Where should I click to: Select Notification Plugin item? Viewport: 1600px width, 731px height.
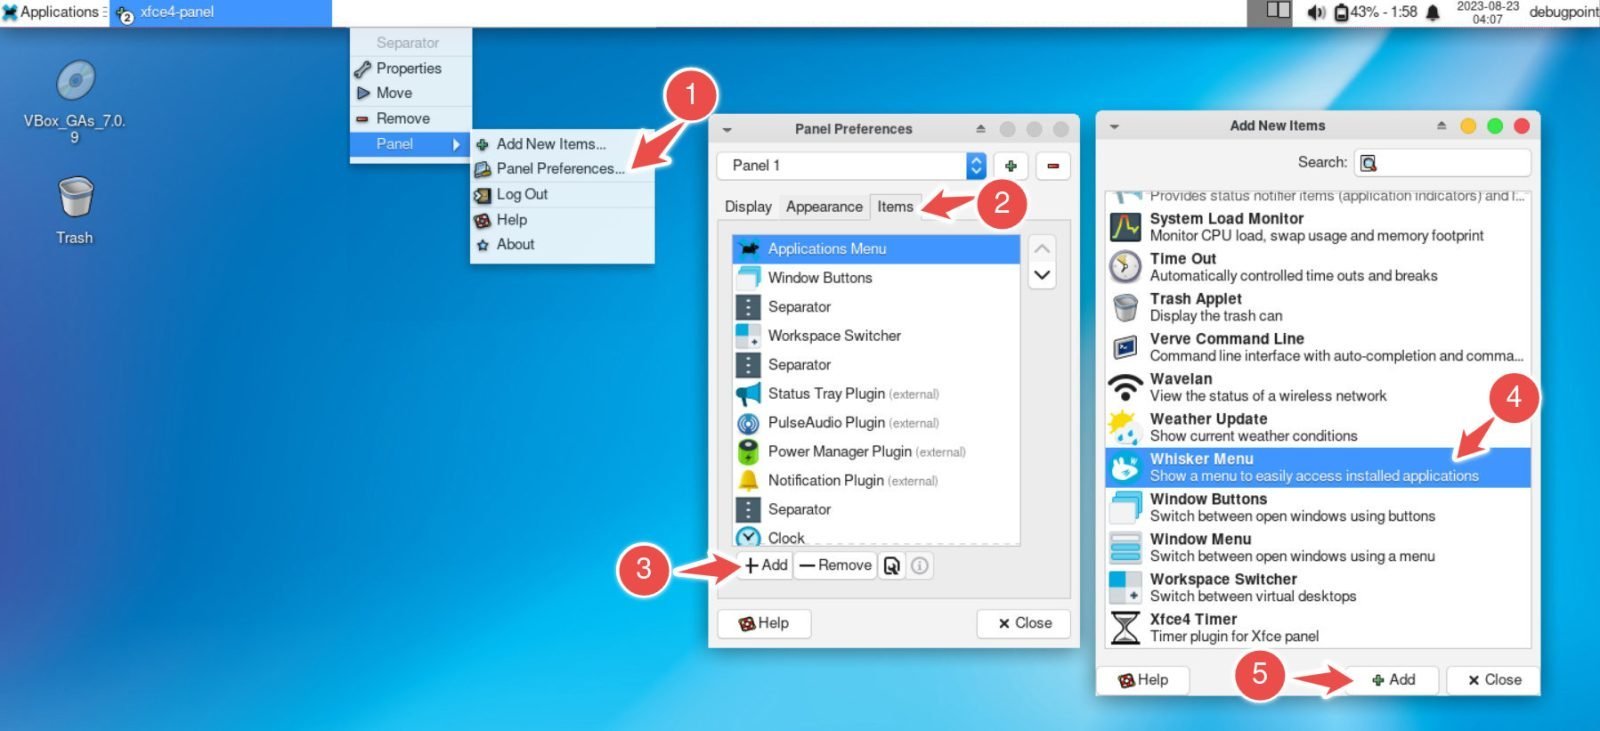tap(876, 481)
